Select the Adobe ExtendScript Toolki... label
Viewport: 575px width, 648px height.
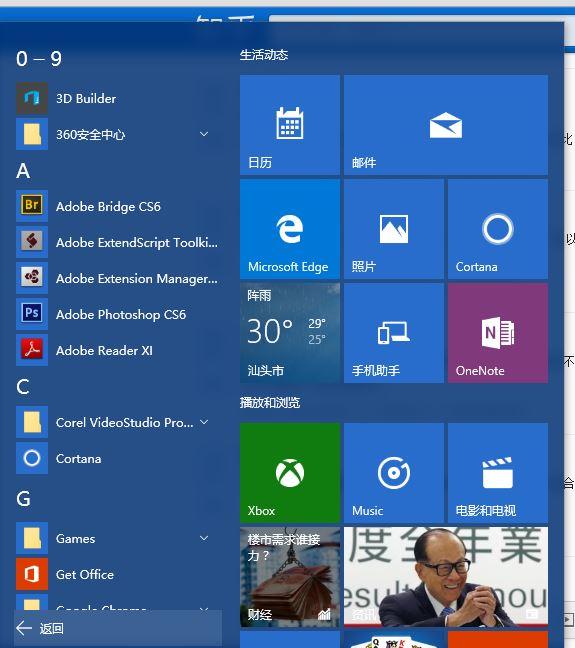click(137, 243)
